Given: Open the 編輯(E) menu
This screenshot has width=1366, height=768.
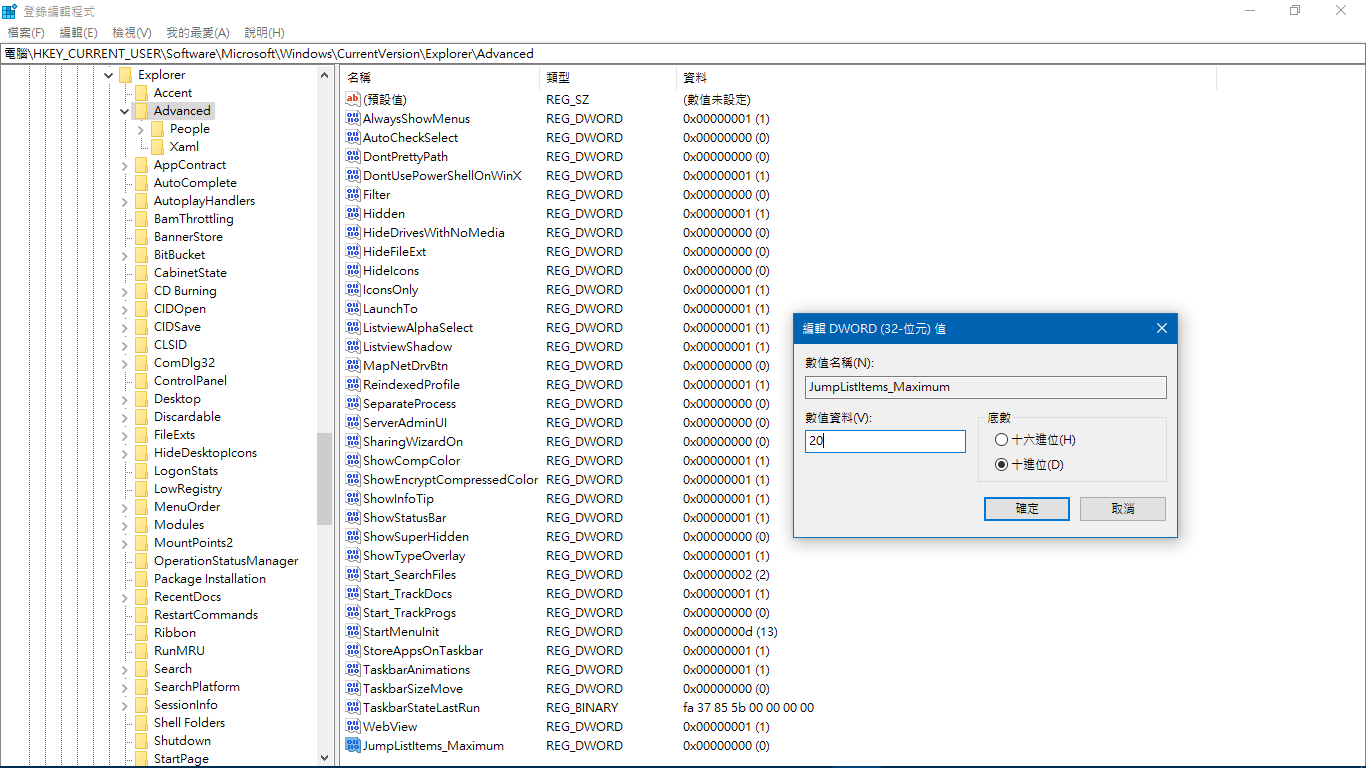Looking at the screenshot, I should click(x=78, y=33).
